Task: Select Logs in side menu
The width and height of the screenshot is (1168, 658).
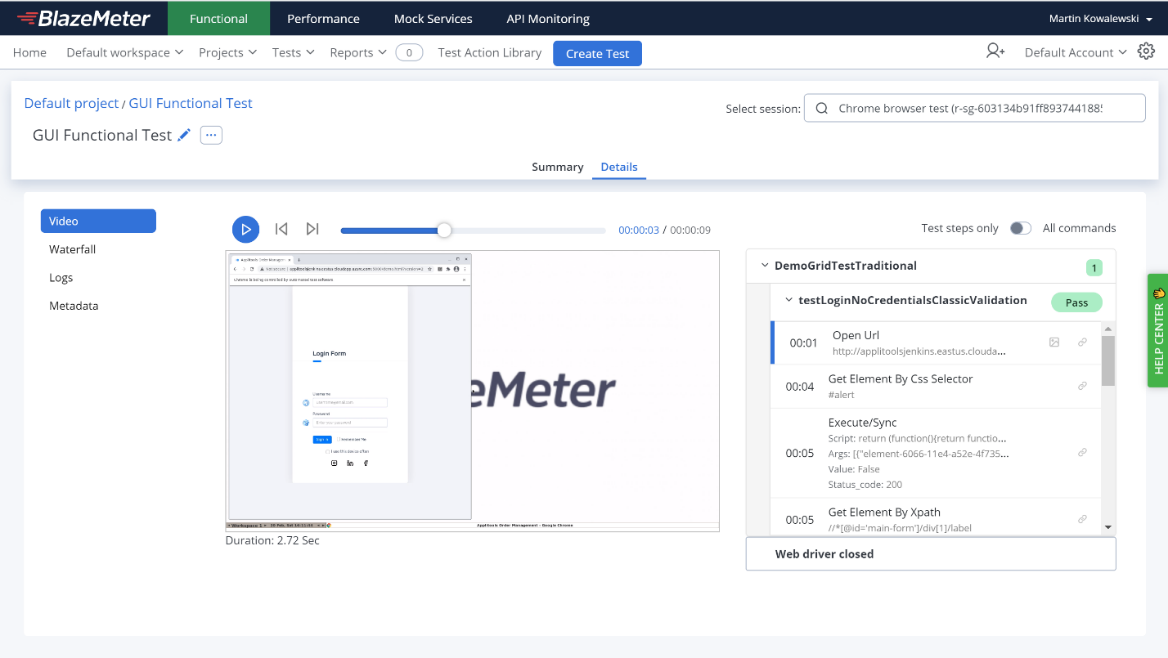Action: click(61, 277)
